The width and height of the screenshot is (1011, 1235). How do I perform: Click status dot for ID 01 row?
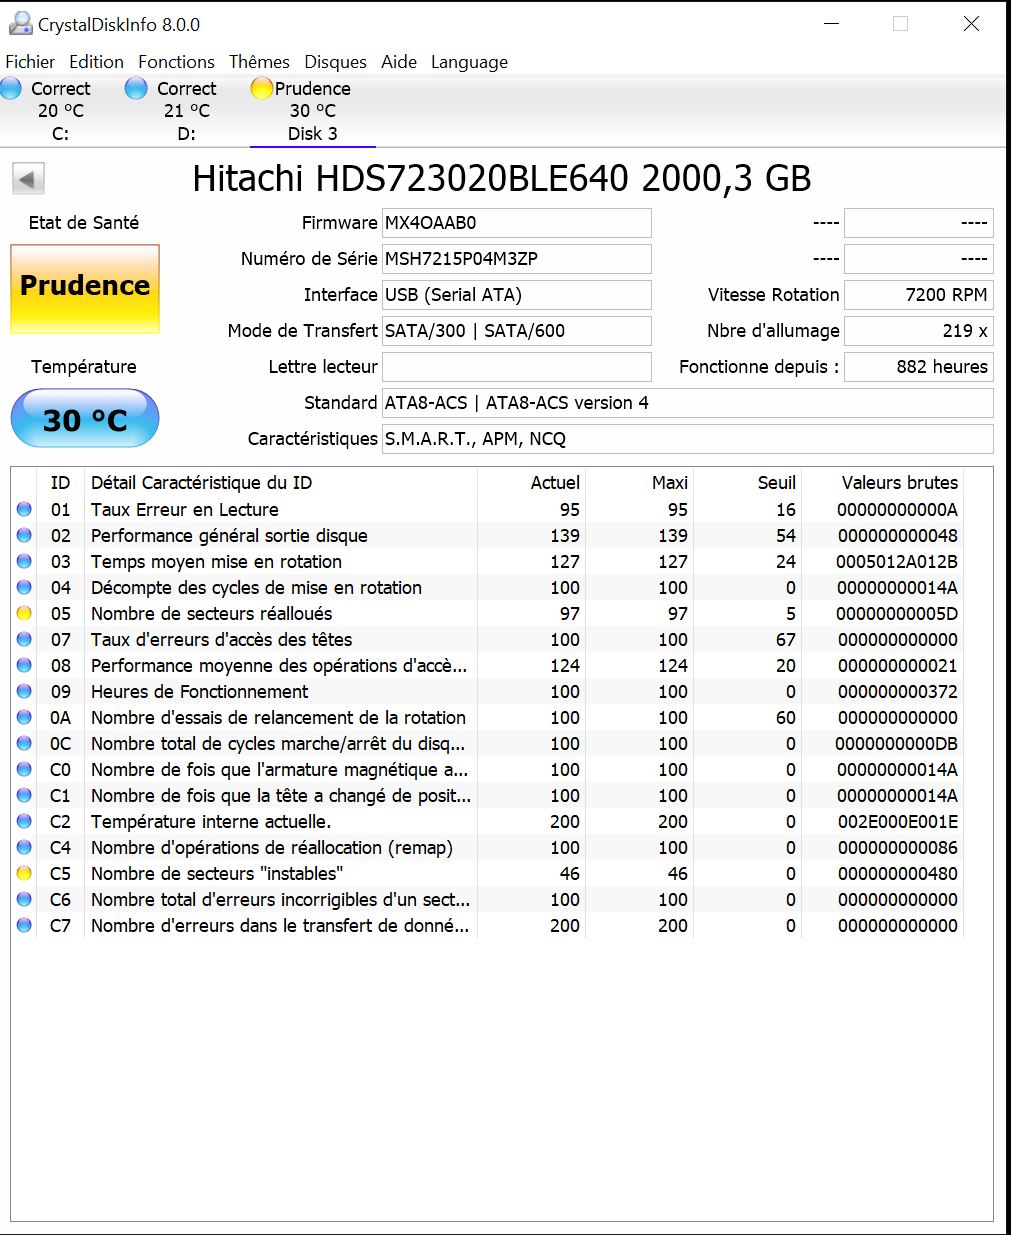pyautogui.click(x=24, y=509)
